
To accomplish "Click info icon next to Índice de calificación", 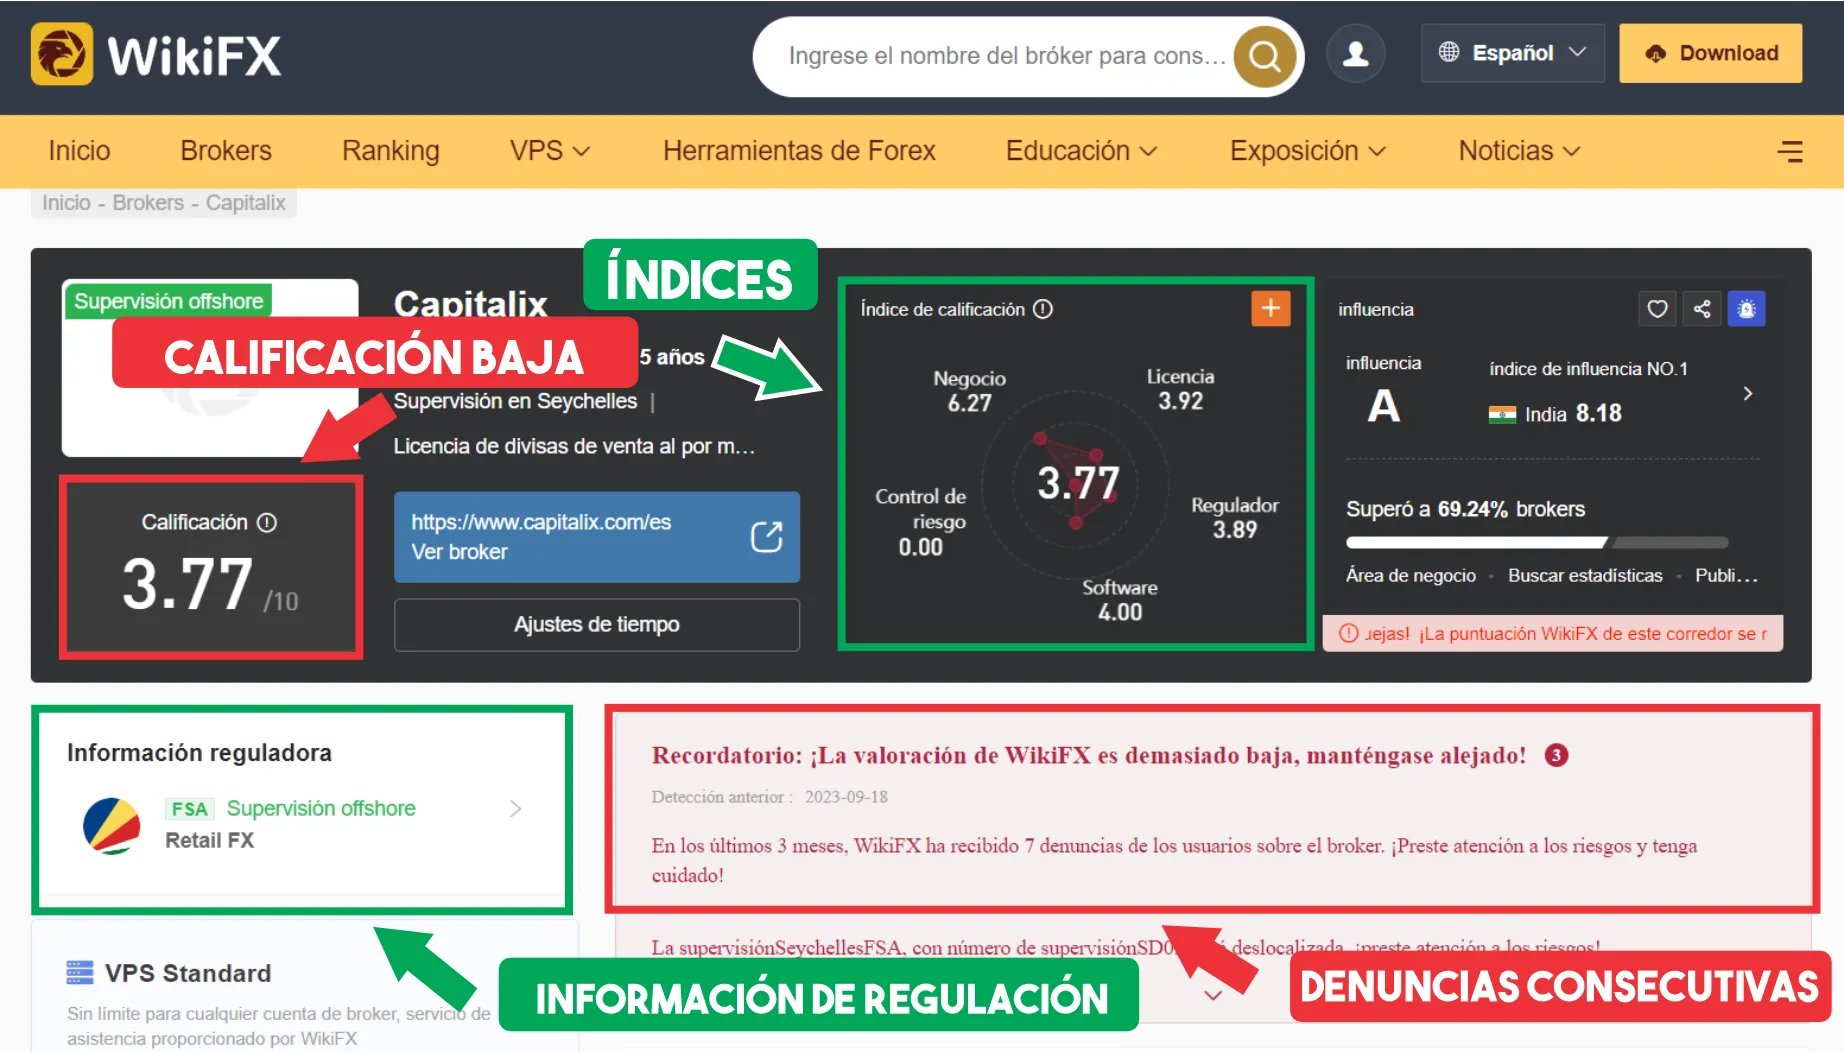I will coord(1043,309).
